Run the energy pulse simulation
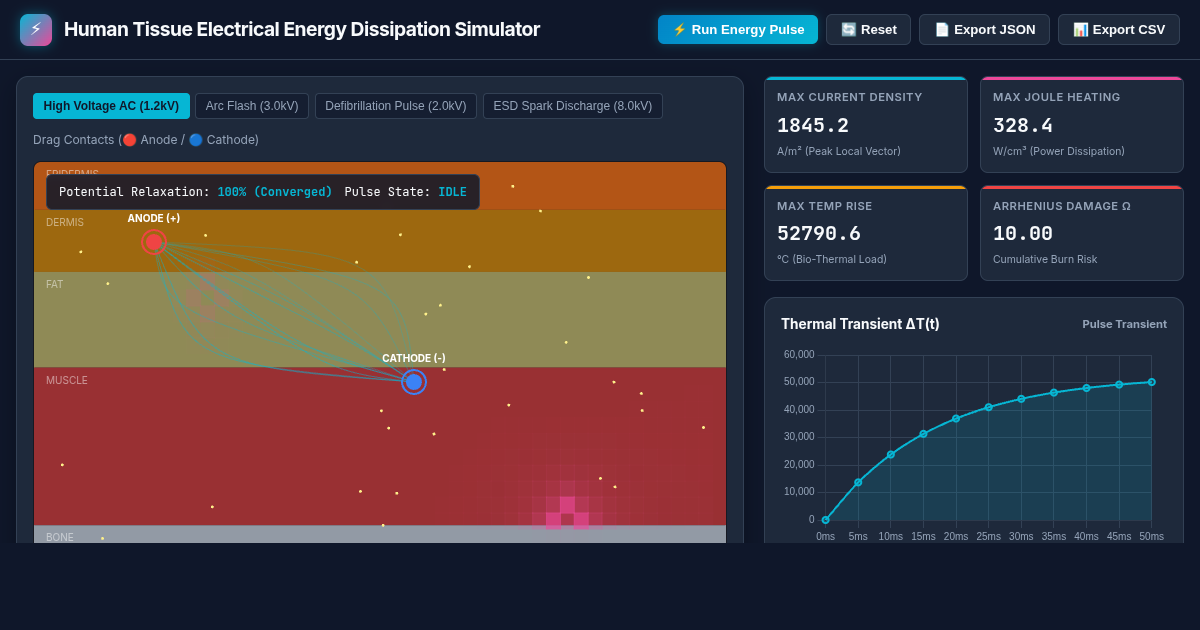Image resolution: width=1200 pixels, height=630 pixels. [x=738, y=30]
